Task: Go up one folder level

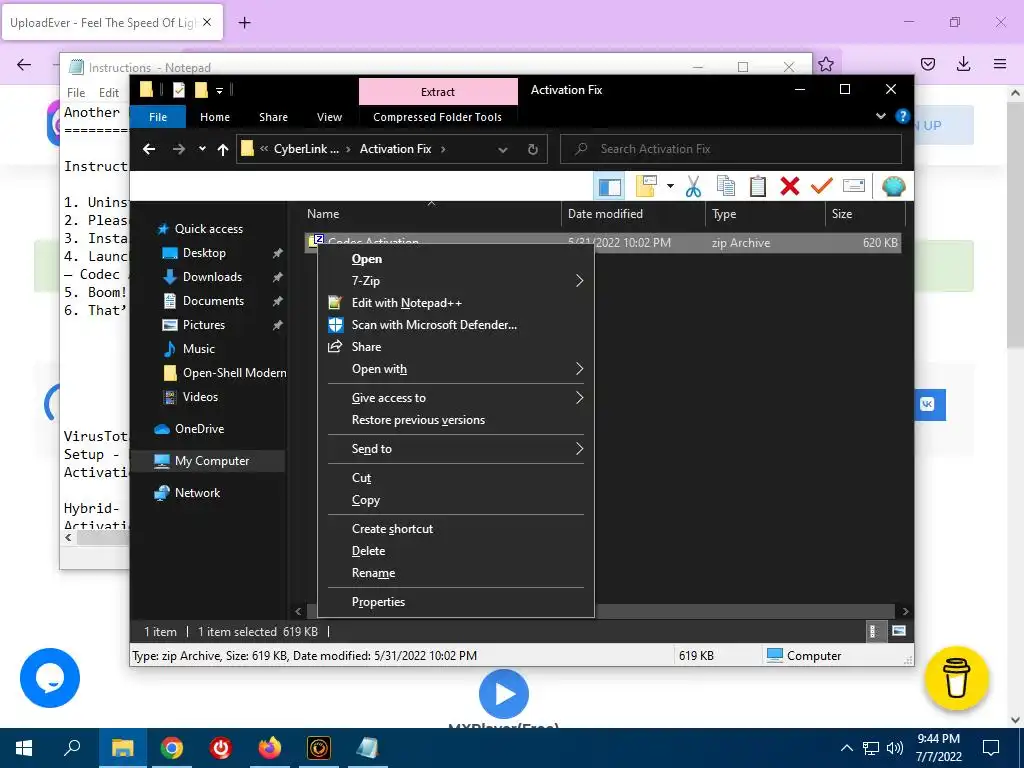Action: pyautogui.click(x=223, y=150)
